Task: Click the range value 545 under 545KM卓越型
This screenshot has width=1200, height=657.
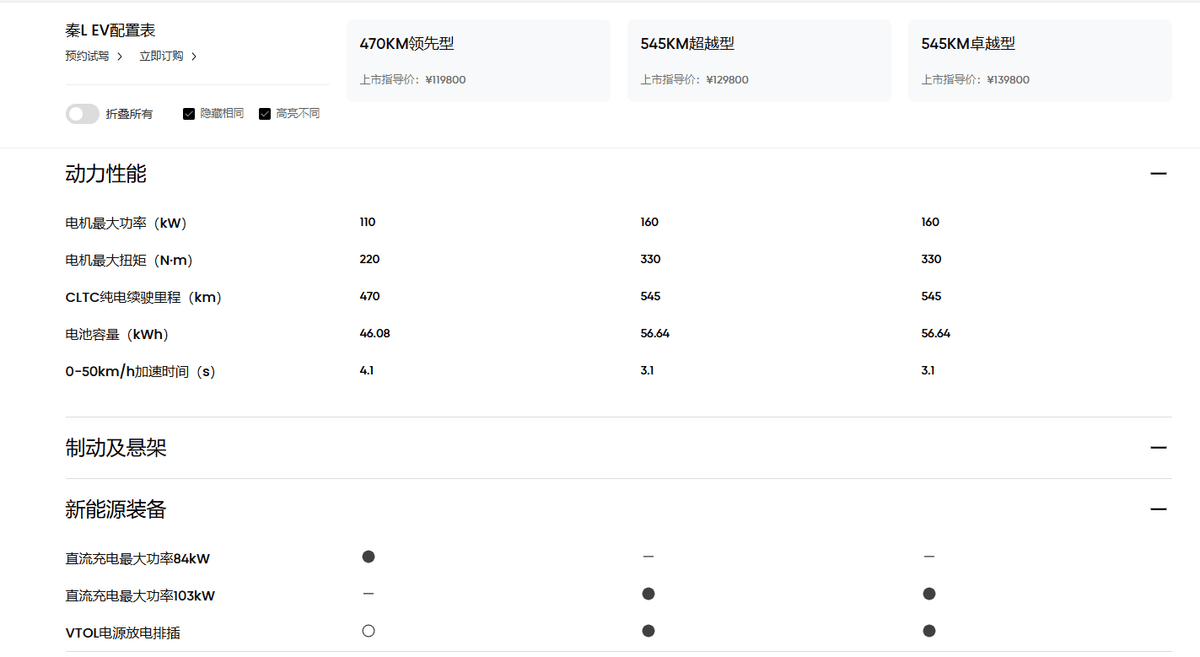Action: click(932, 296)
